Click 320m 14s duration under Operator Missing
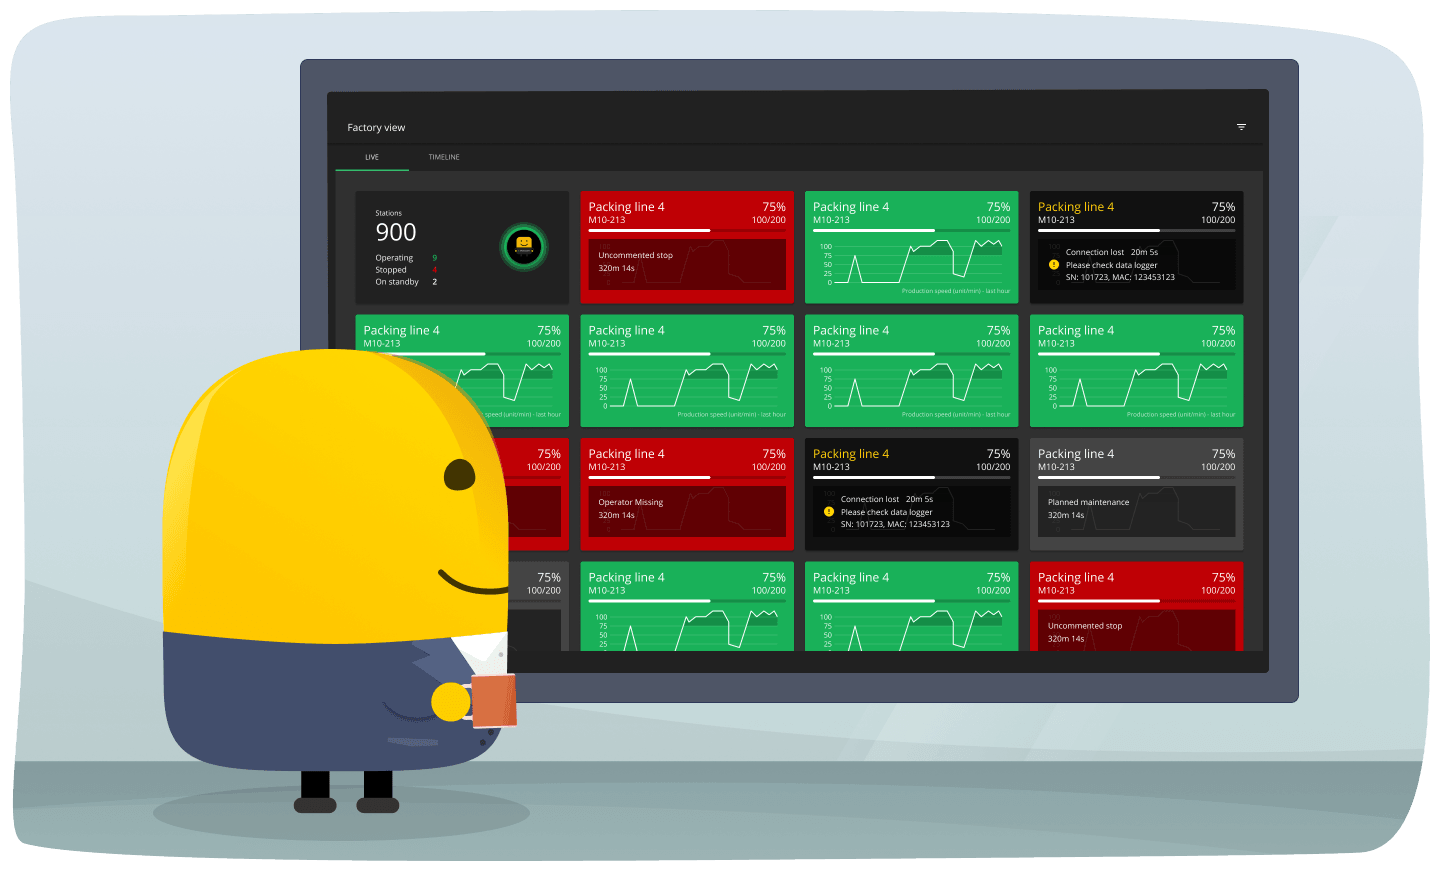This screenshot has width=1440, height=875. 616,515
